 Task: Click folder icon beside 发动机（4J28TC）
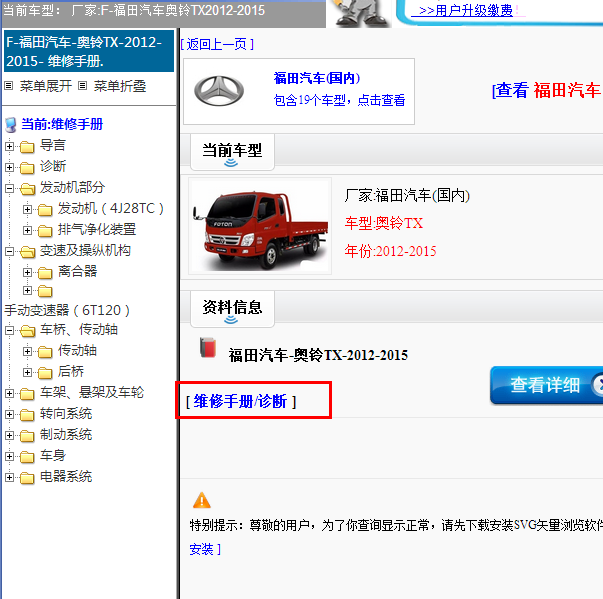click(45, 210)
